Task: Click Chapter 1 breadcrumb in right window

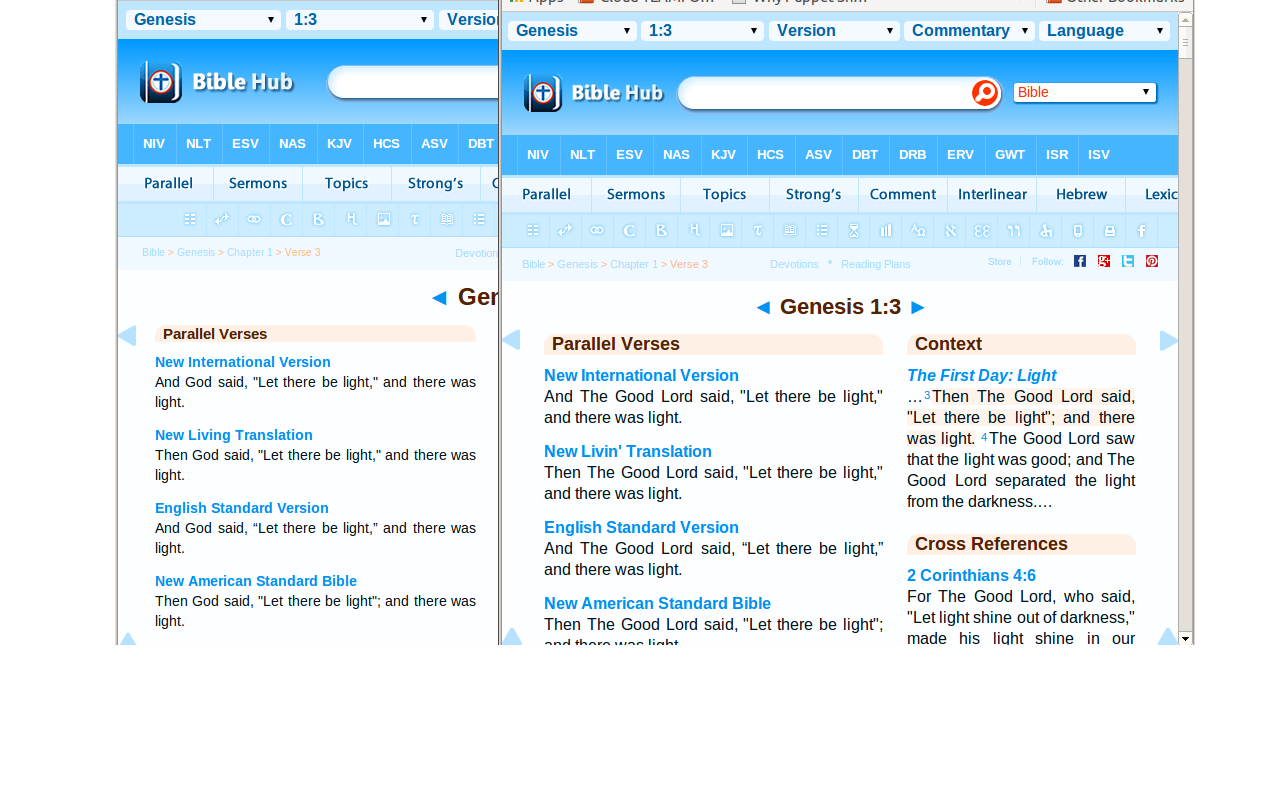Action: [634, 264]
